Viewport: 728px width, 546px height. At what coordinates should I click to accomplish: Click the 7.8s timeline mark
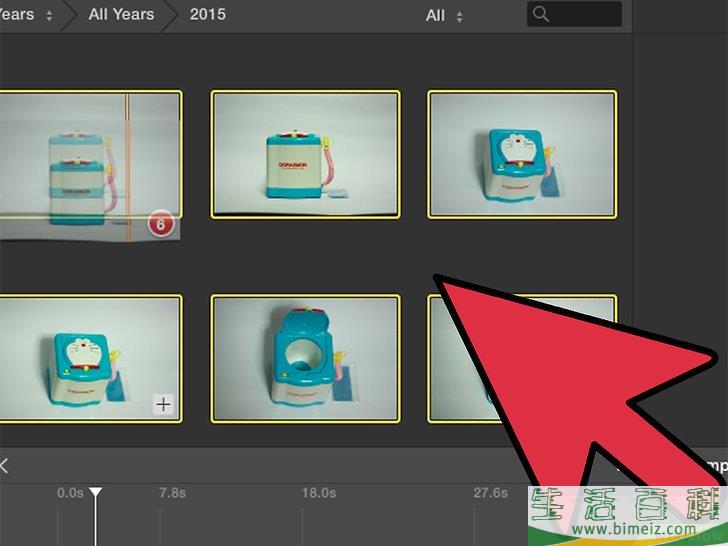(172, 493)
